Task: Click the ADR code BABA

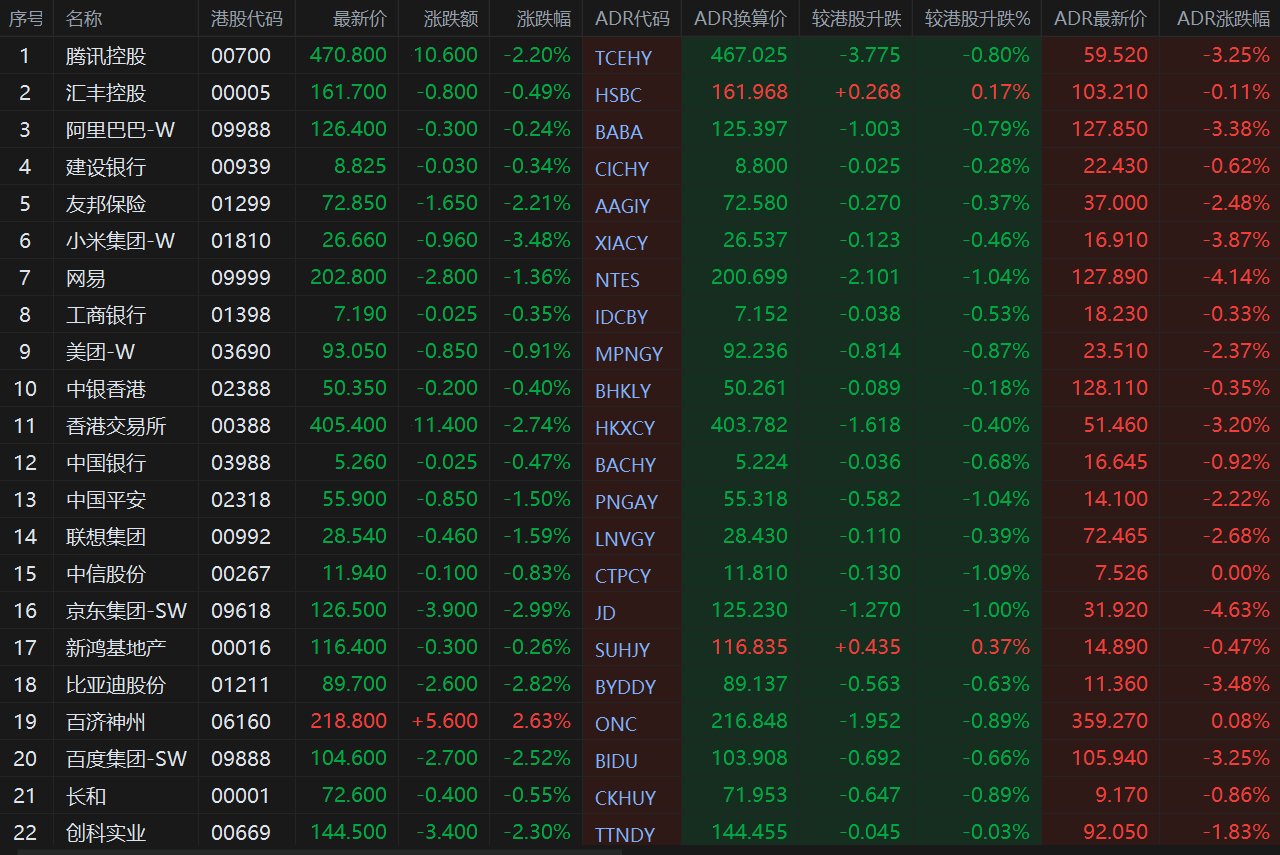Action: click(x=619, y=132)
